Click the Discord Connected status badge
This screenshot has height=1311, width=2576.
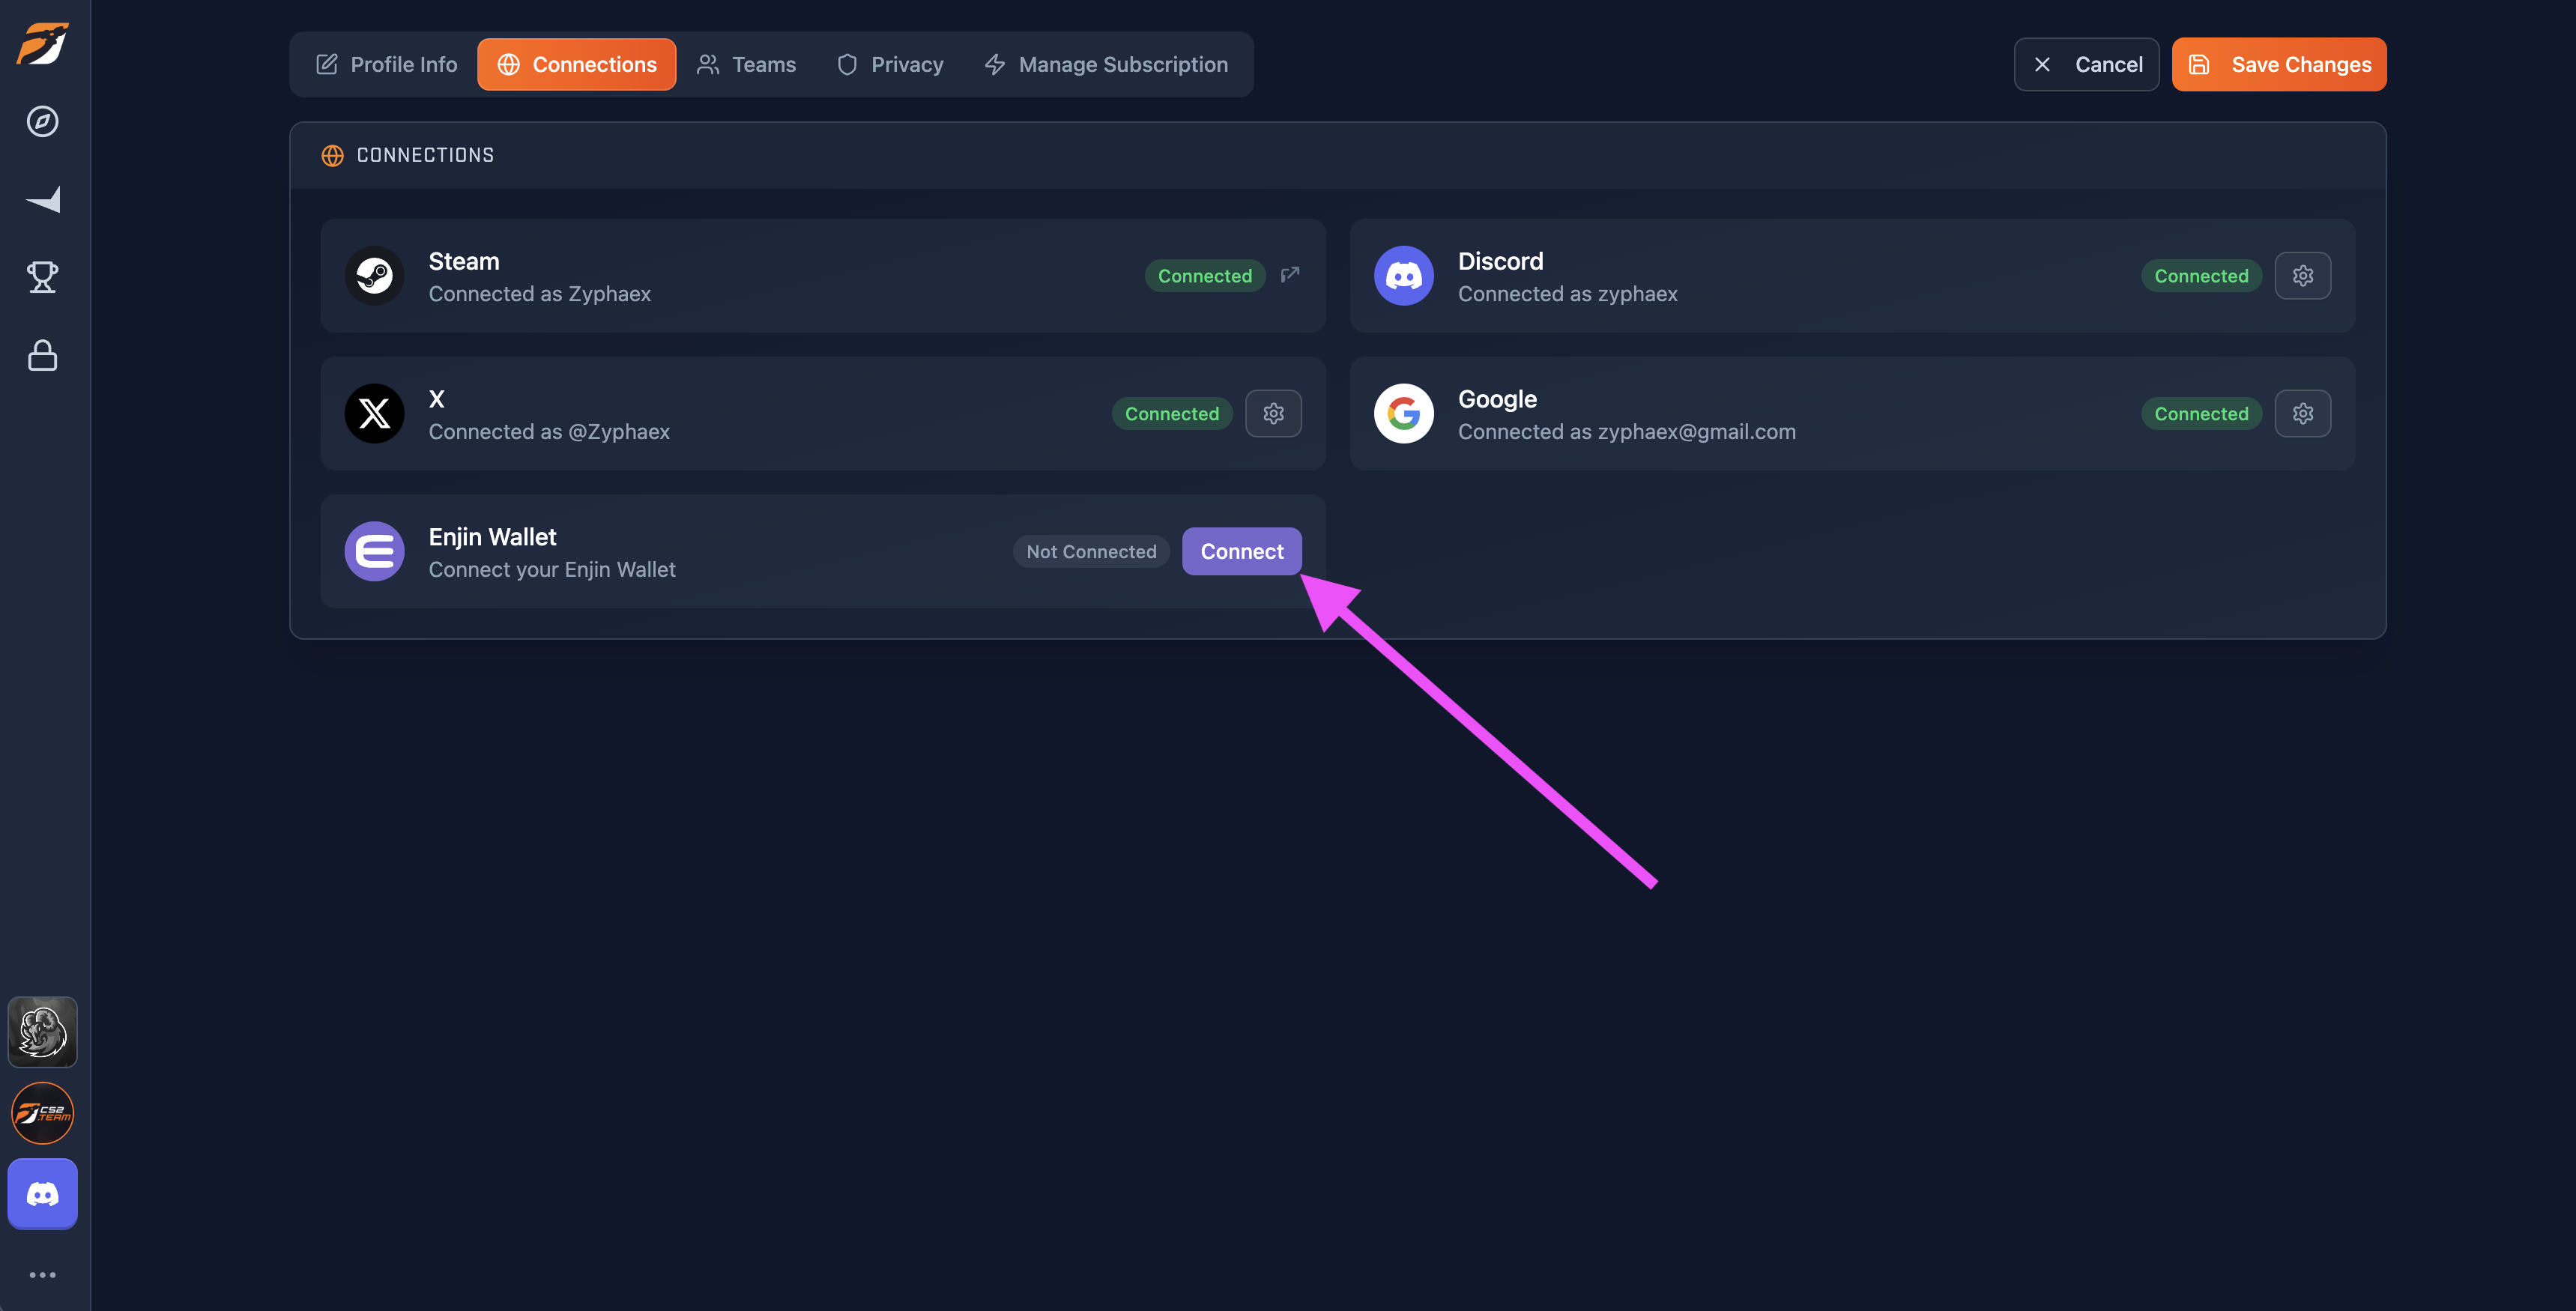2201,276
